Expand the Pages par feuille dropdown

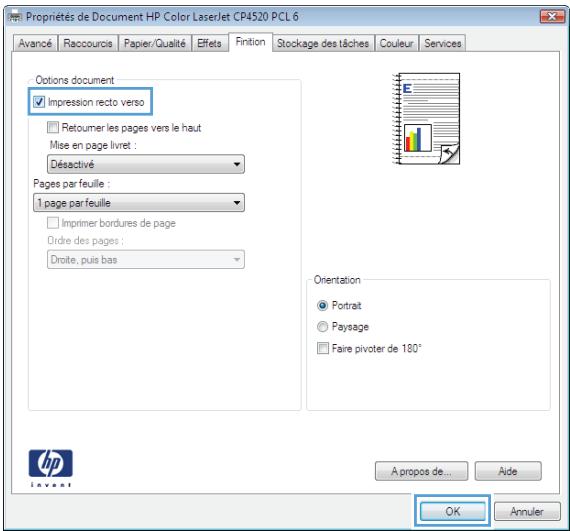[x=139, y=203]
